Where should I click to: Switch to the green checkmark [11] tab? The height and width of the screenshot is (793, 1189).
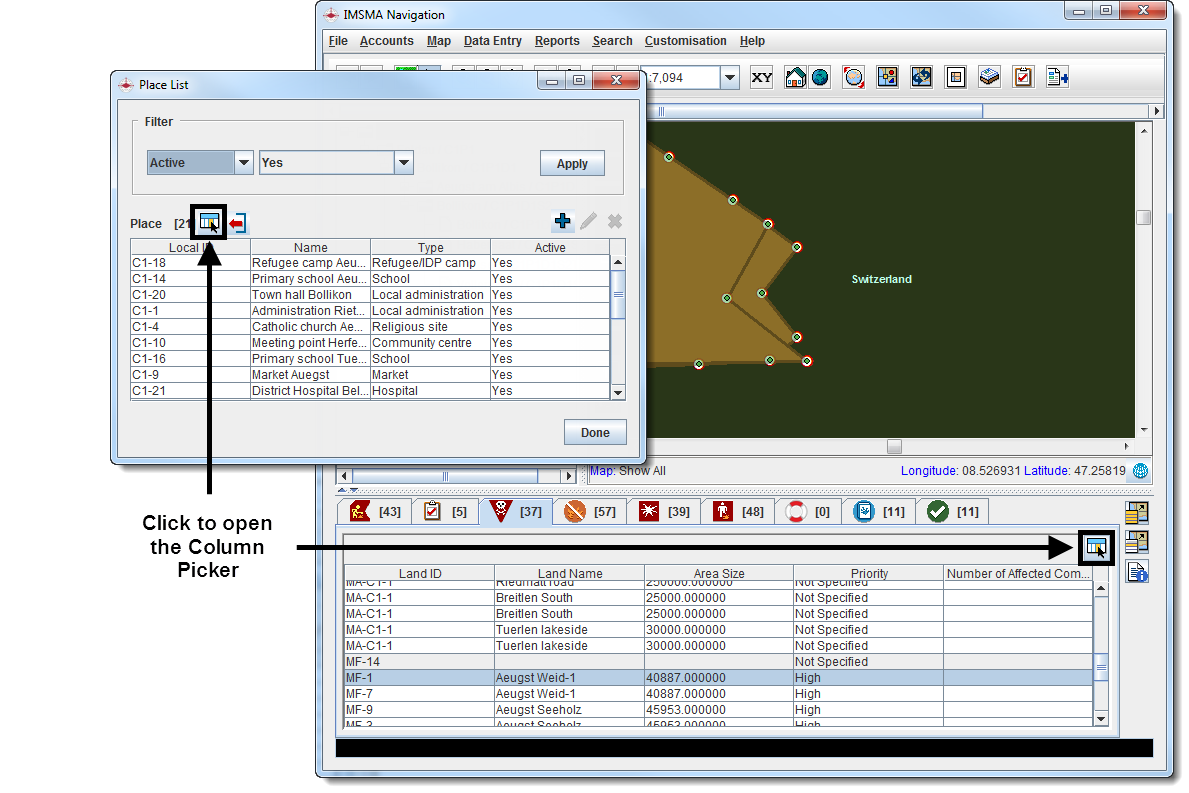click(x=953, y=512)
